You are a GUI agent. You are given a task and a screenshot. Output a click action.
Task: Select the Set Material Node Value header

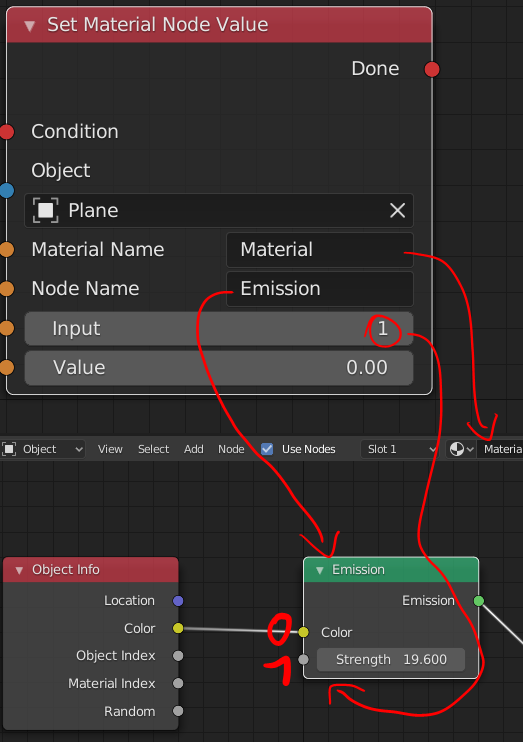coord(219,25)
